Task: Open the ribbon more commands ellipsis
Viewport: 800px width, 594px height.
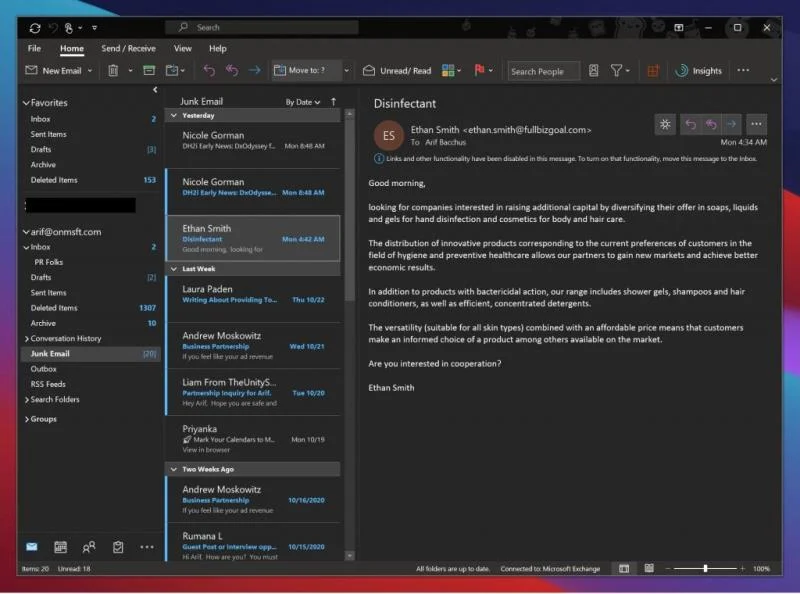Action: (743, 70)
